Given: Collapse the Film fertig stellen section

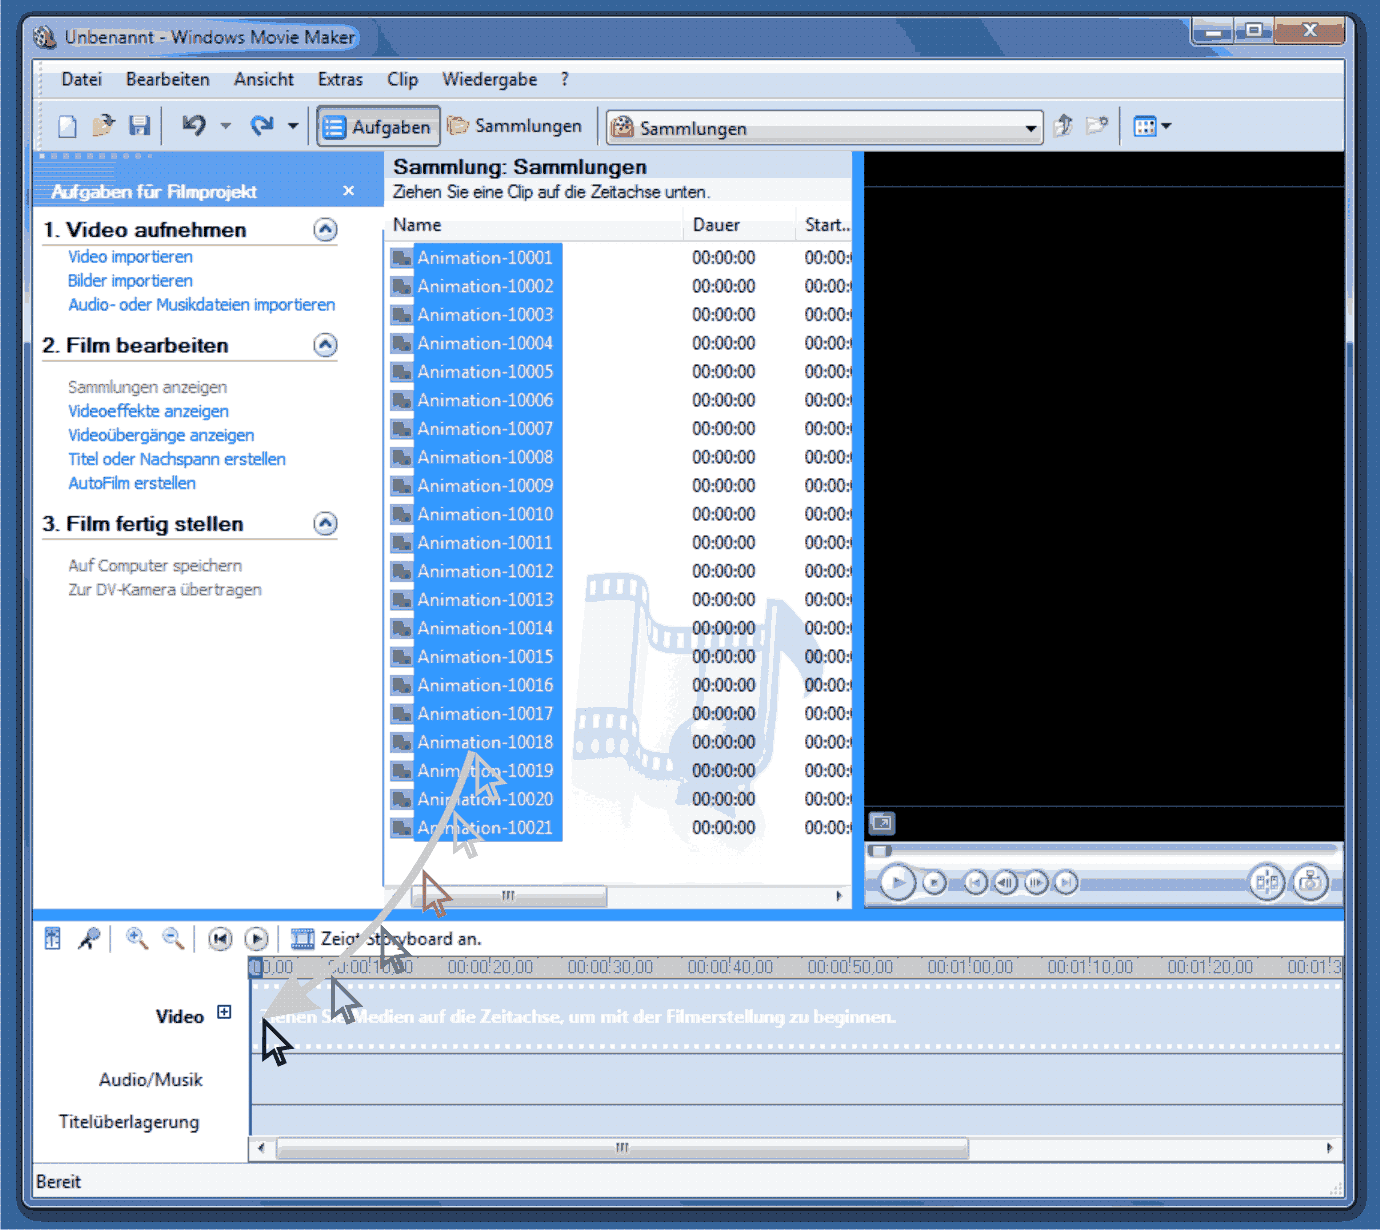Looking at the screenshot, I should tap(325, 523).
